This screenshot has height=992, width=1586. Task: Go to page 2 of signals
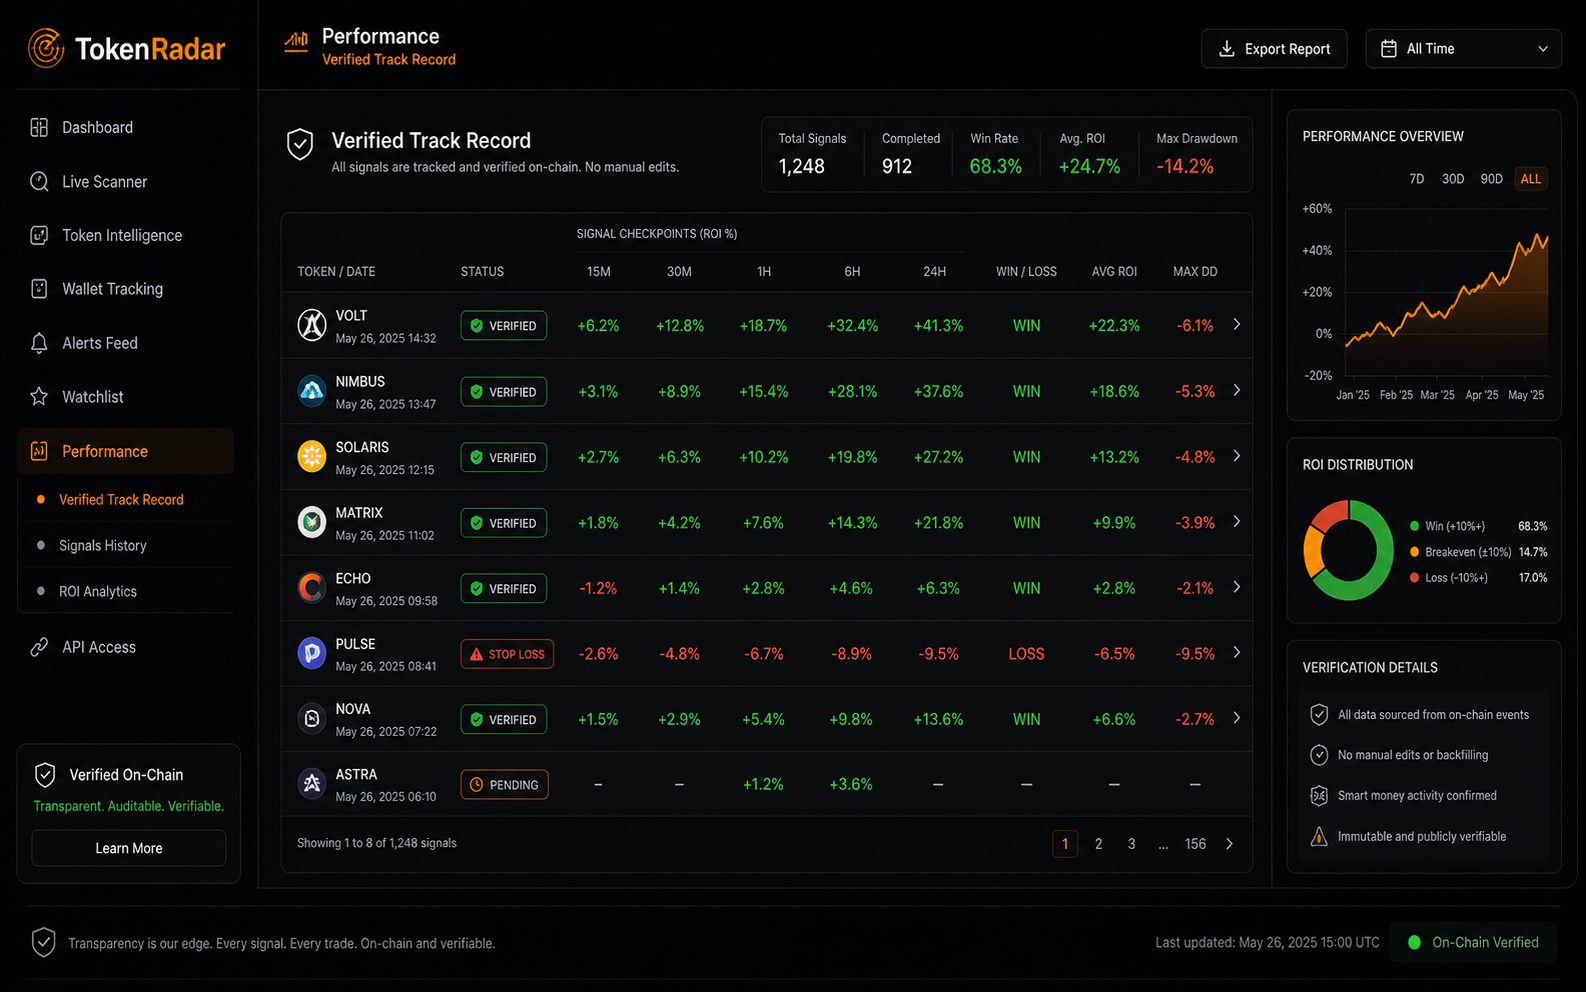[x=1098, y=844]
